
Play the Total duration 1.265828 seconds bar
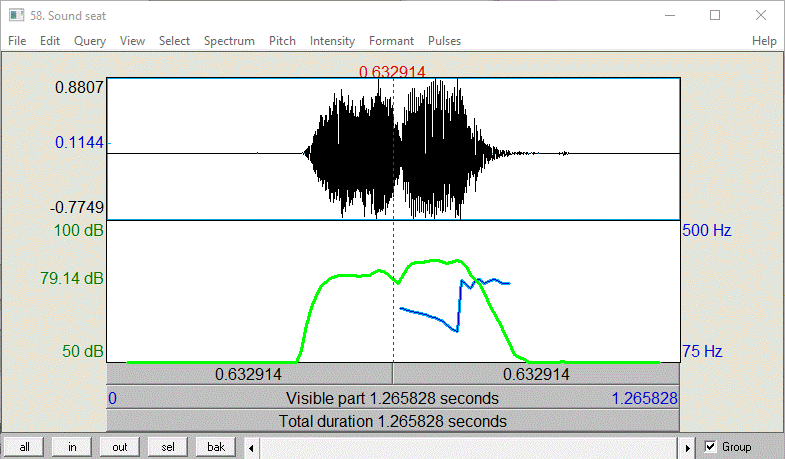(x=393, y=421)
